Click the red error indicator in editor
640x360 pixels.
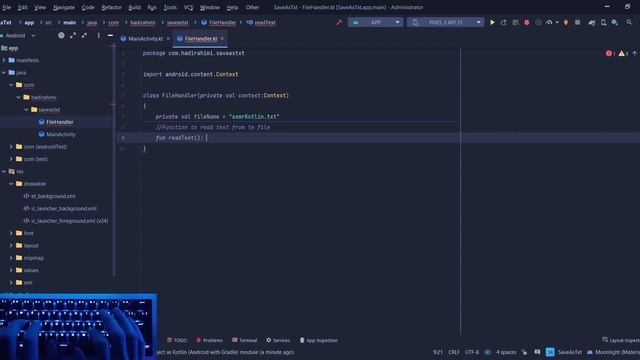pyautogui.click(x=610, y=53)
